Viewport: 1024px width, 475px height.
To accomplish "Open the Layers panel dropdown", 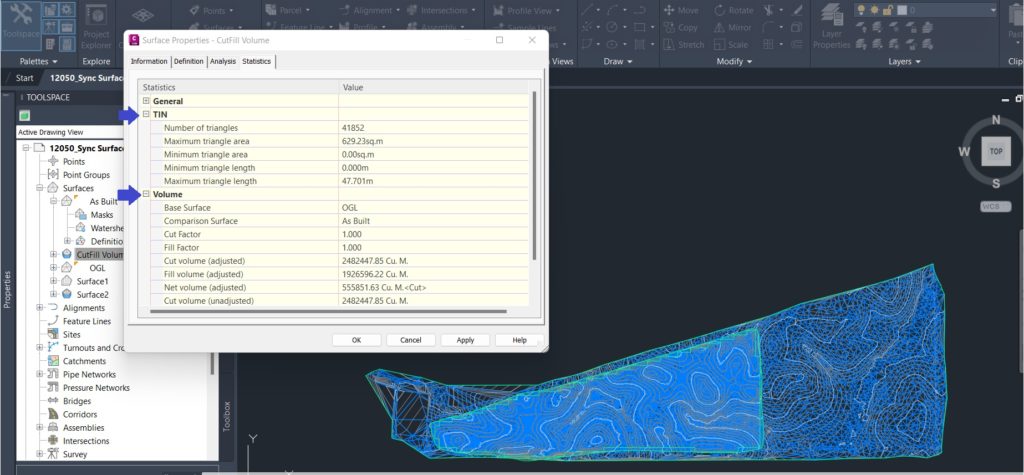I will click(x=904, y=61).
